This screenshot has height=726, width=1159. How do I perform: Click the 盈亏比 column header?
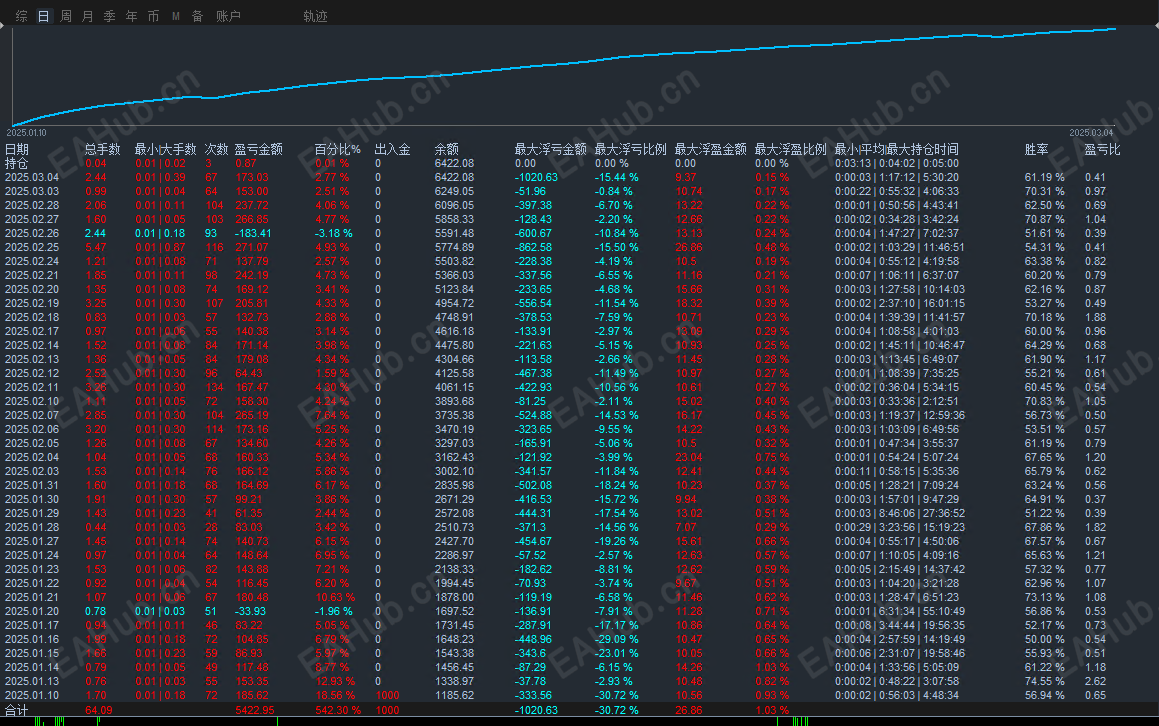pos(1102,149)
